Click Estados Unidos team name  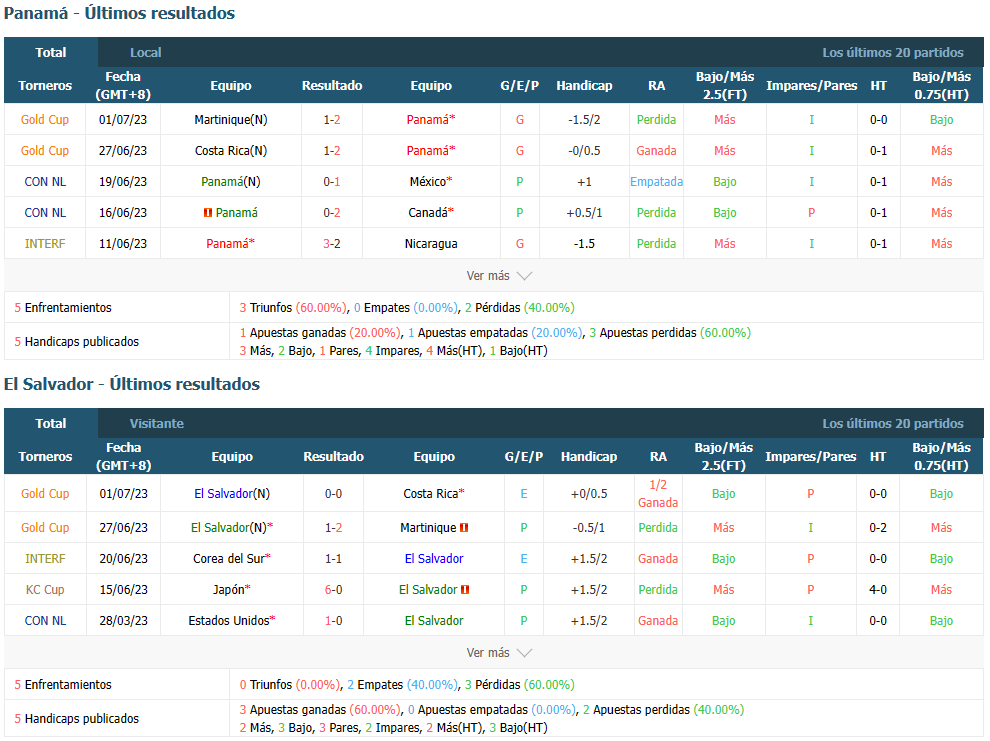pos(229,620)
